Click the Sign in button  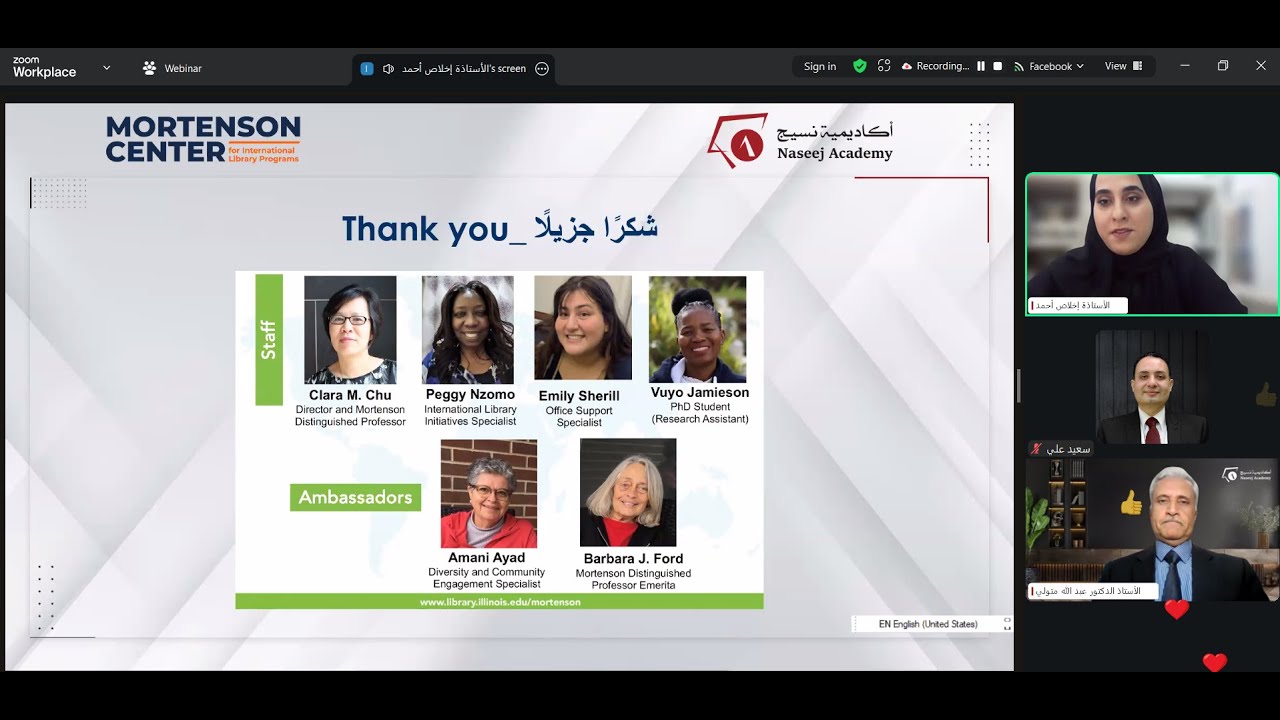[x=820, y=67]
